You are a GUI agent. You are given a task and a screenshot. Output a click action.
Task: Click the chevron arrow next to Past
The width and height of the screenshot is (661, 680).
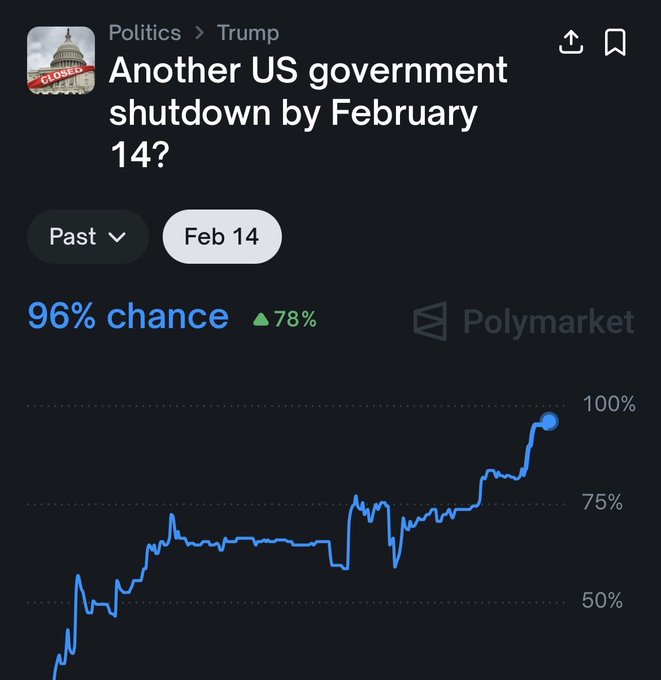pos(116,238)
